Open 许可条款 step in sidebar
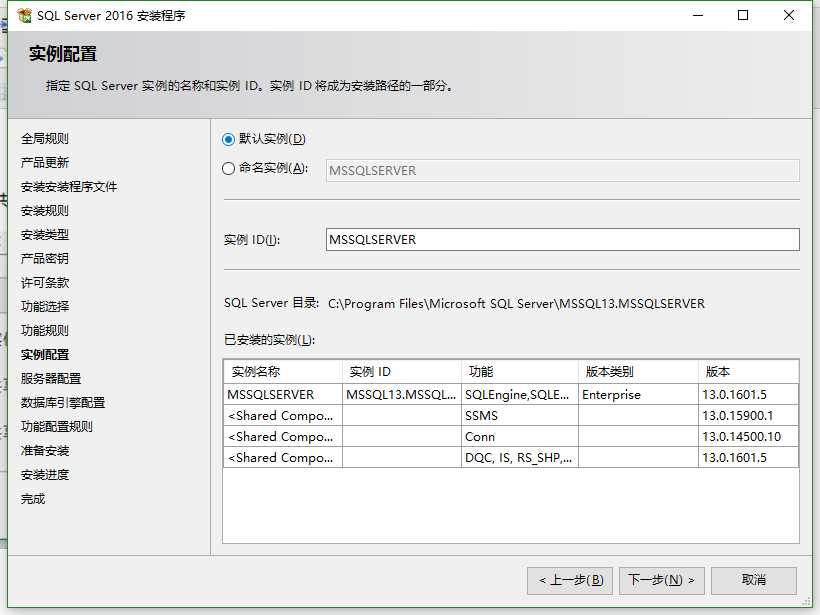 click(x=45, y=283)
